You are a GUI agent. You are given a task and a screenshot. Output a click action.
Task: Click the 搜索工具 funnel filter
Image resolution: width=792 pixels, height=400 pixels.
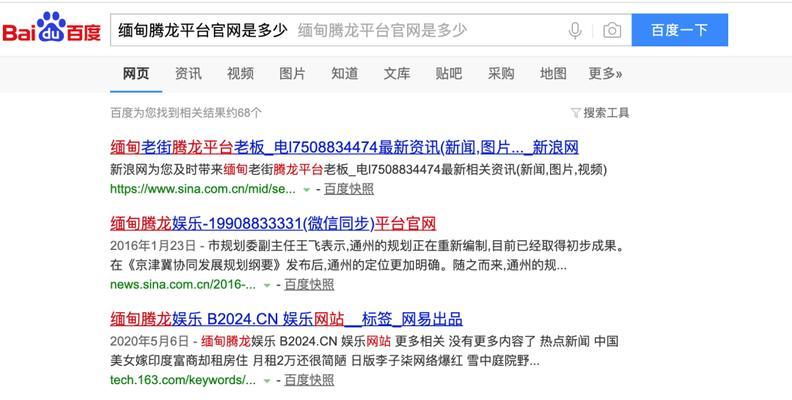pos(600,113)
